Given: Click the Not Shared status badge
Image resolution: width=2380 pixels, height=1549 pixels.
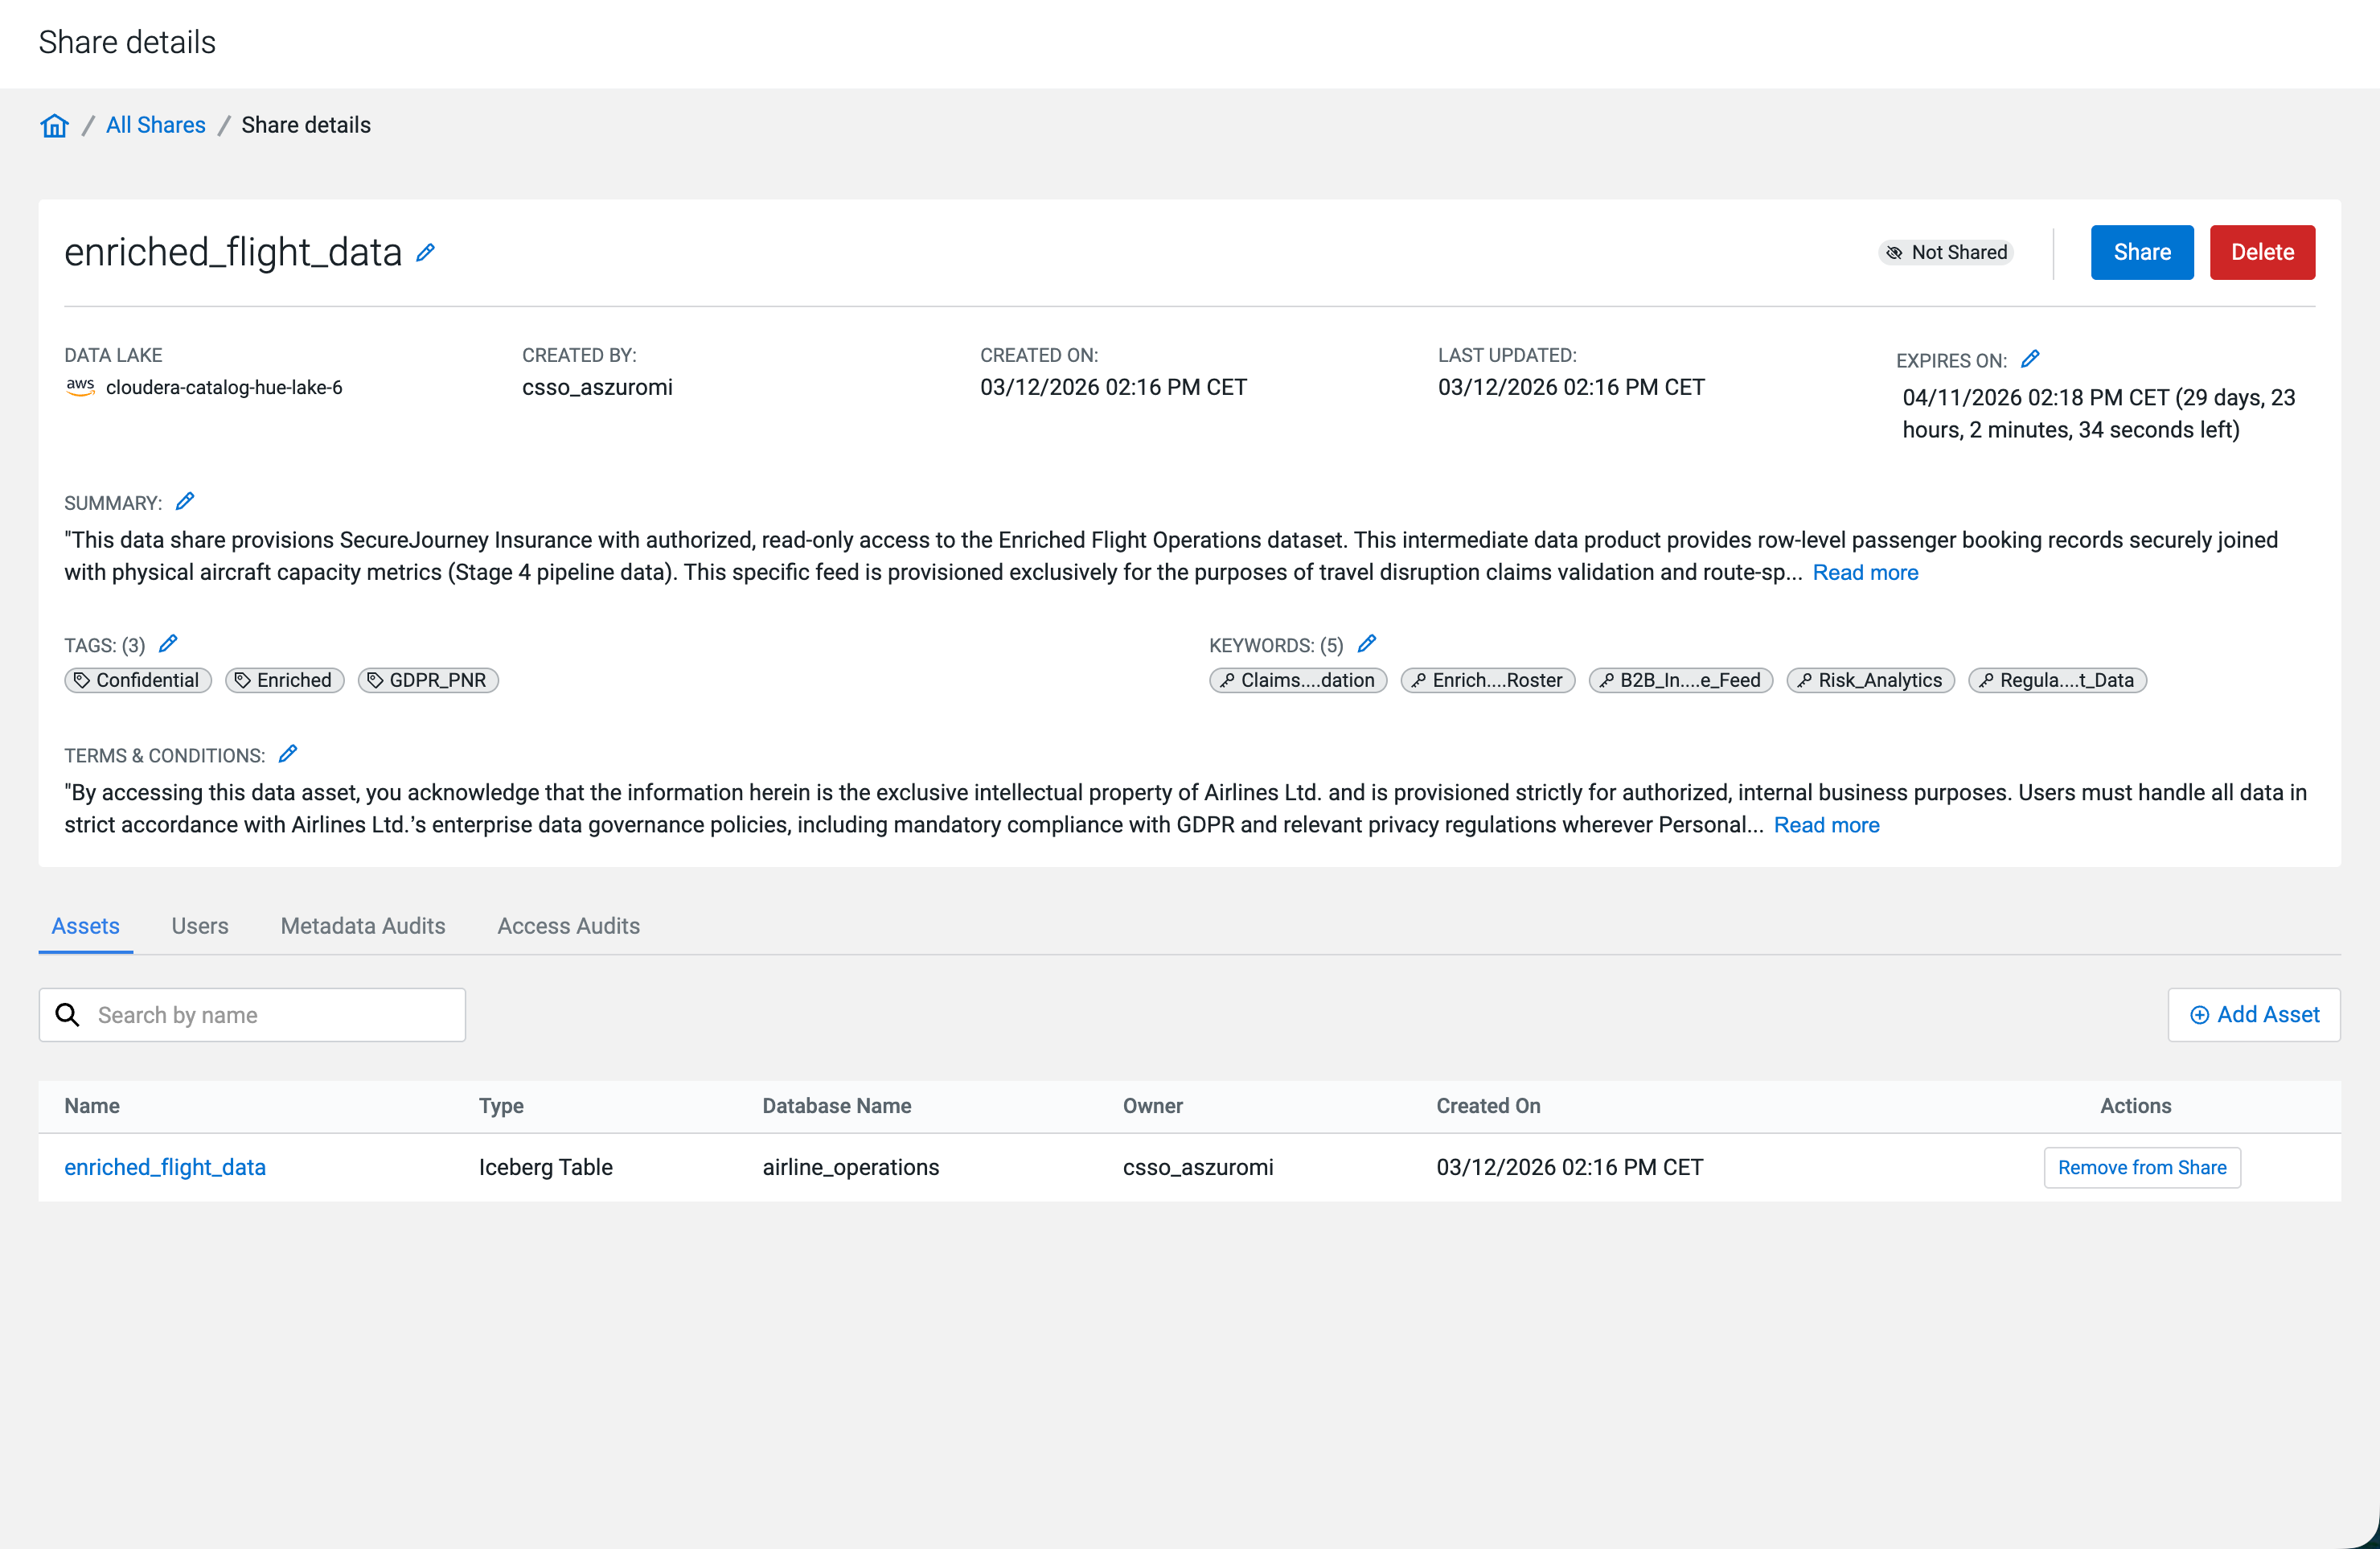Looking at the screenshot, I should click(x=1946, y=252).
